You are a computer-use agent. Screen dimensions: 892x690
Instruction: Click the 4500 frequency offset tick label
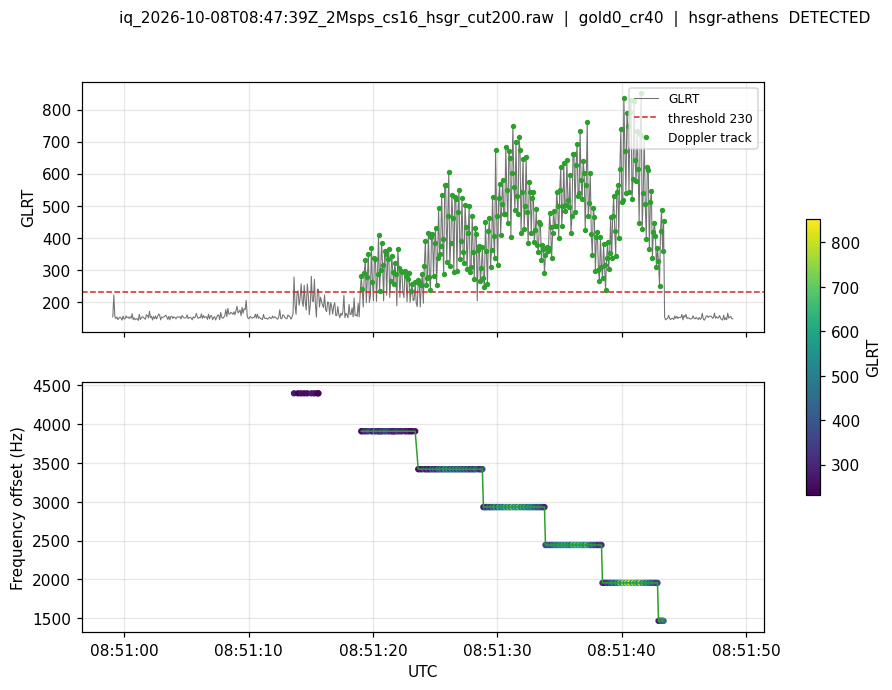[x=53, y=387]
